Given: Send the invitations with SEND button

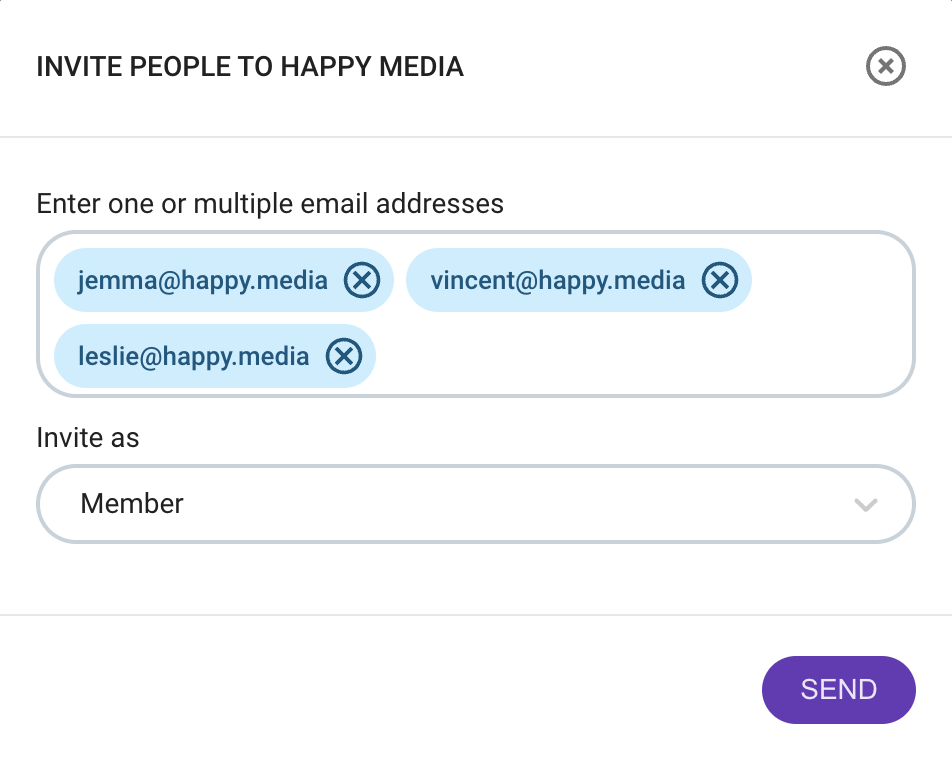Looking at the screenshot, I should tap(838, 690).
